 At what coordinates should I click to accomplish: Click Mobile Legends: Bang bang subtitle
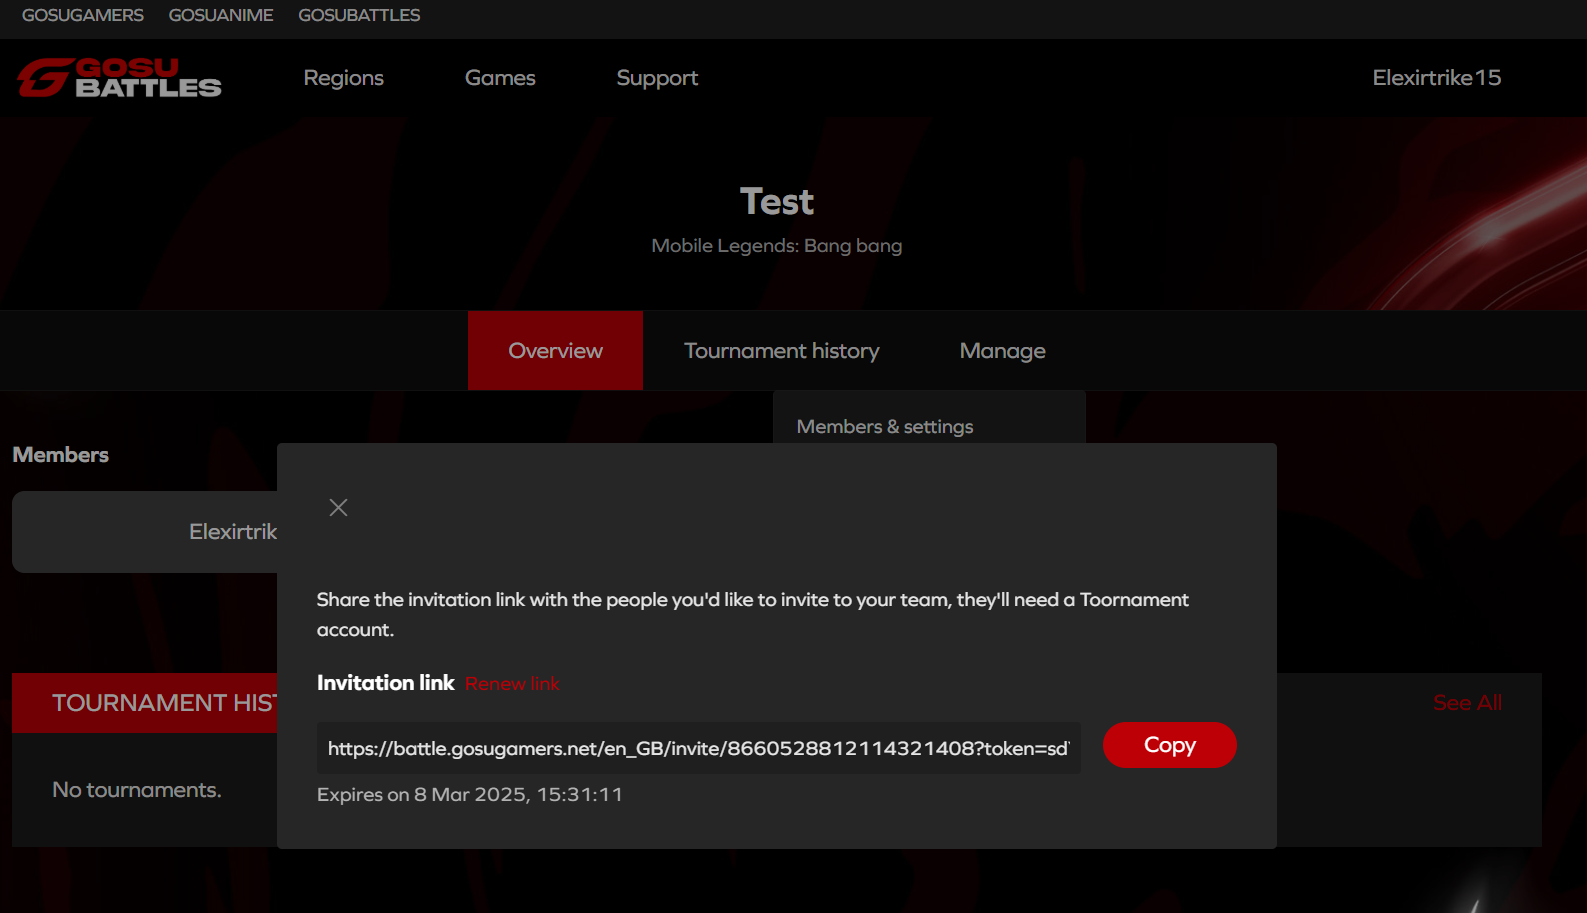[777, 246]
